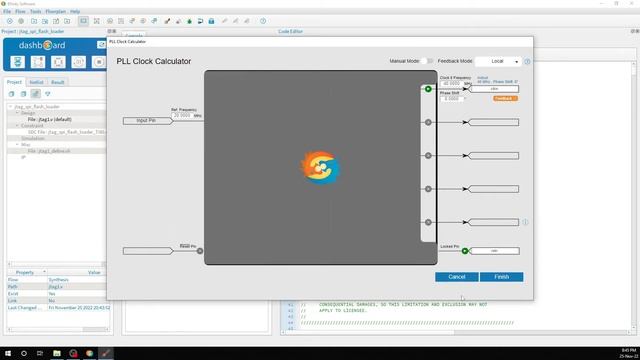Select the SDC File tree item
640x360 pixels.
66,132
